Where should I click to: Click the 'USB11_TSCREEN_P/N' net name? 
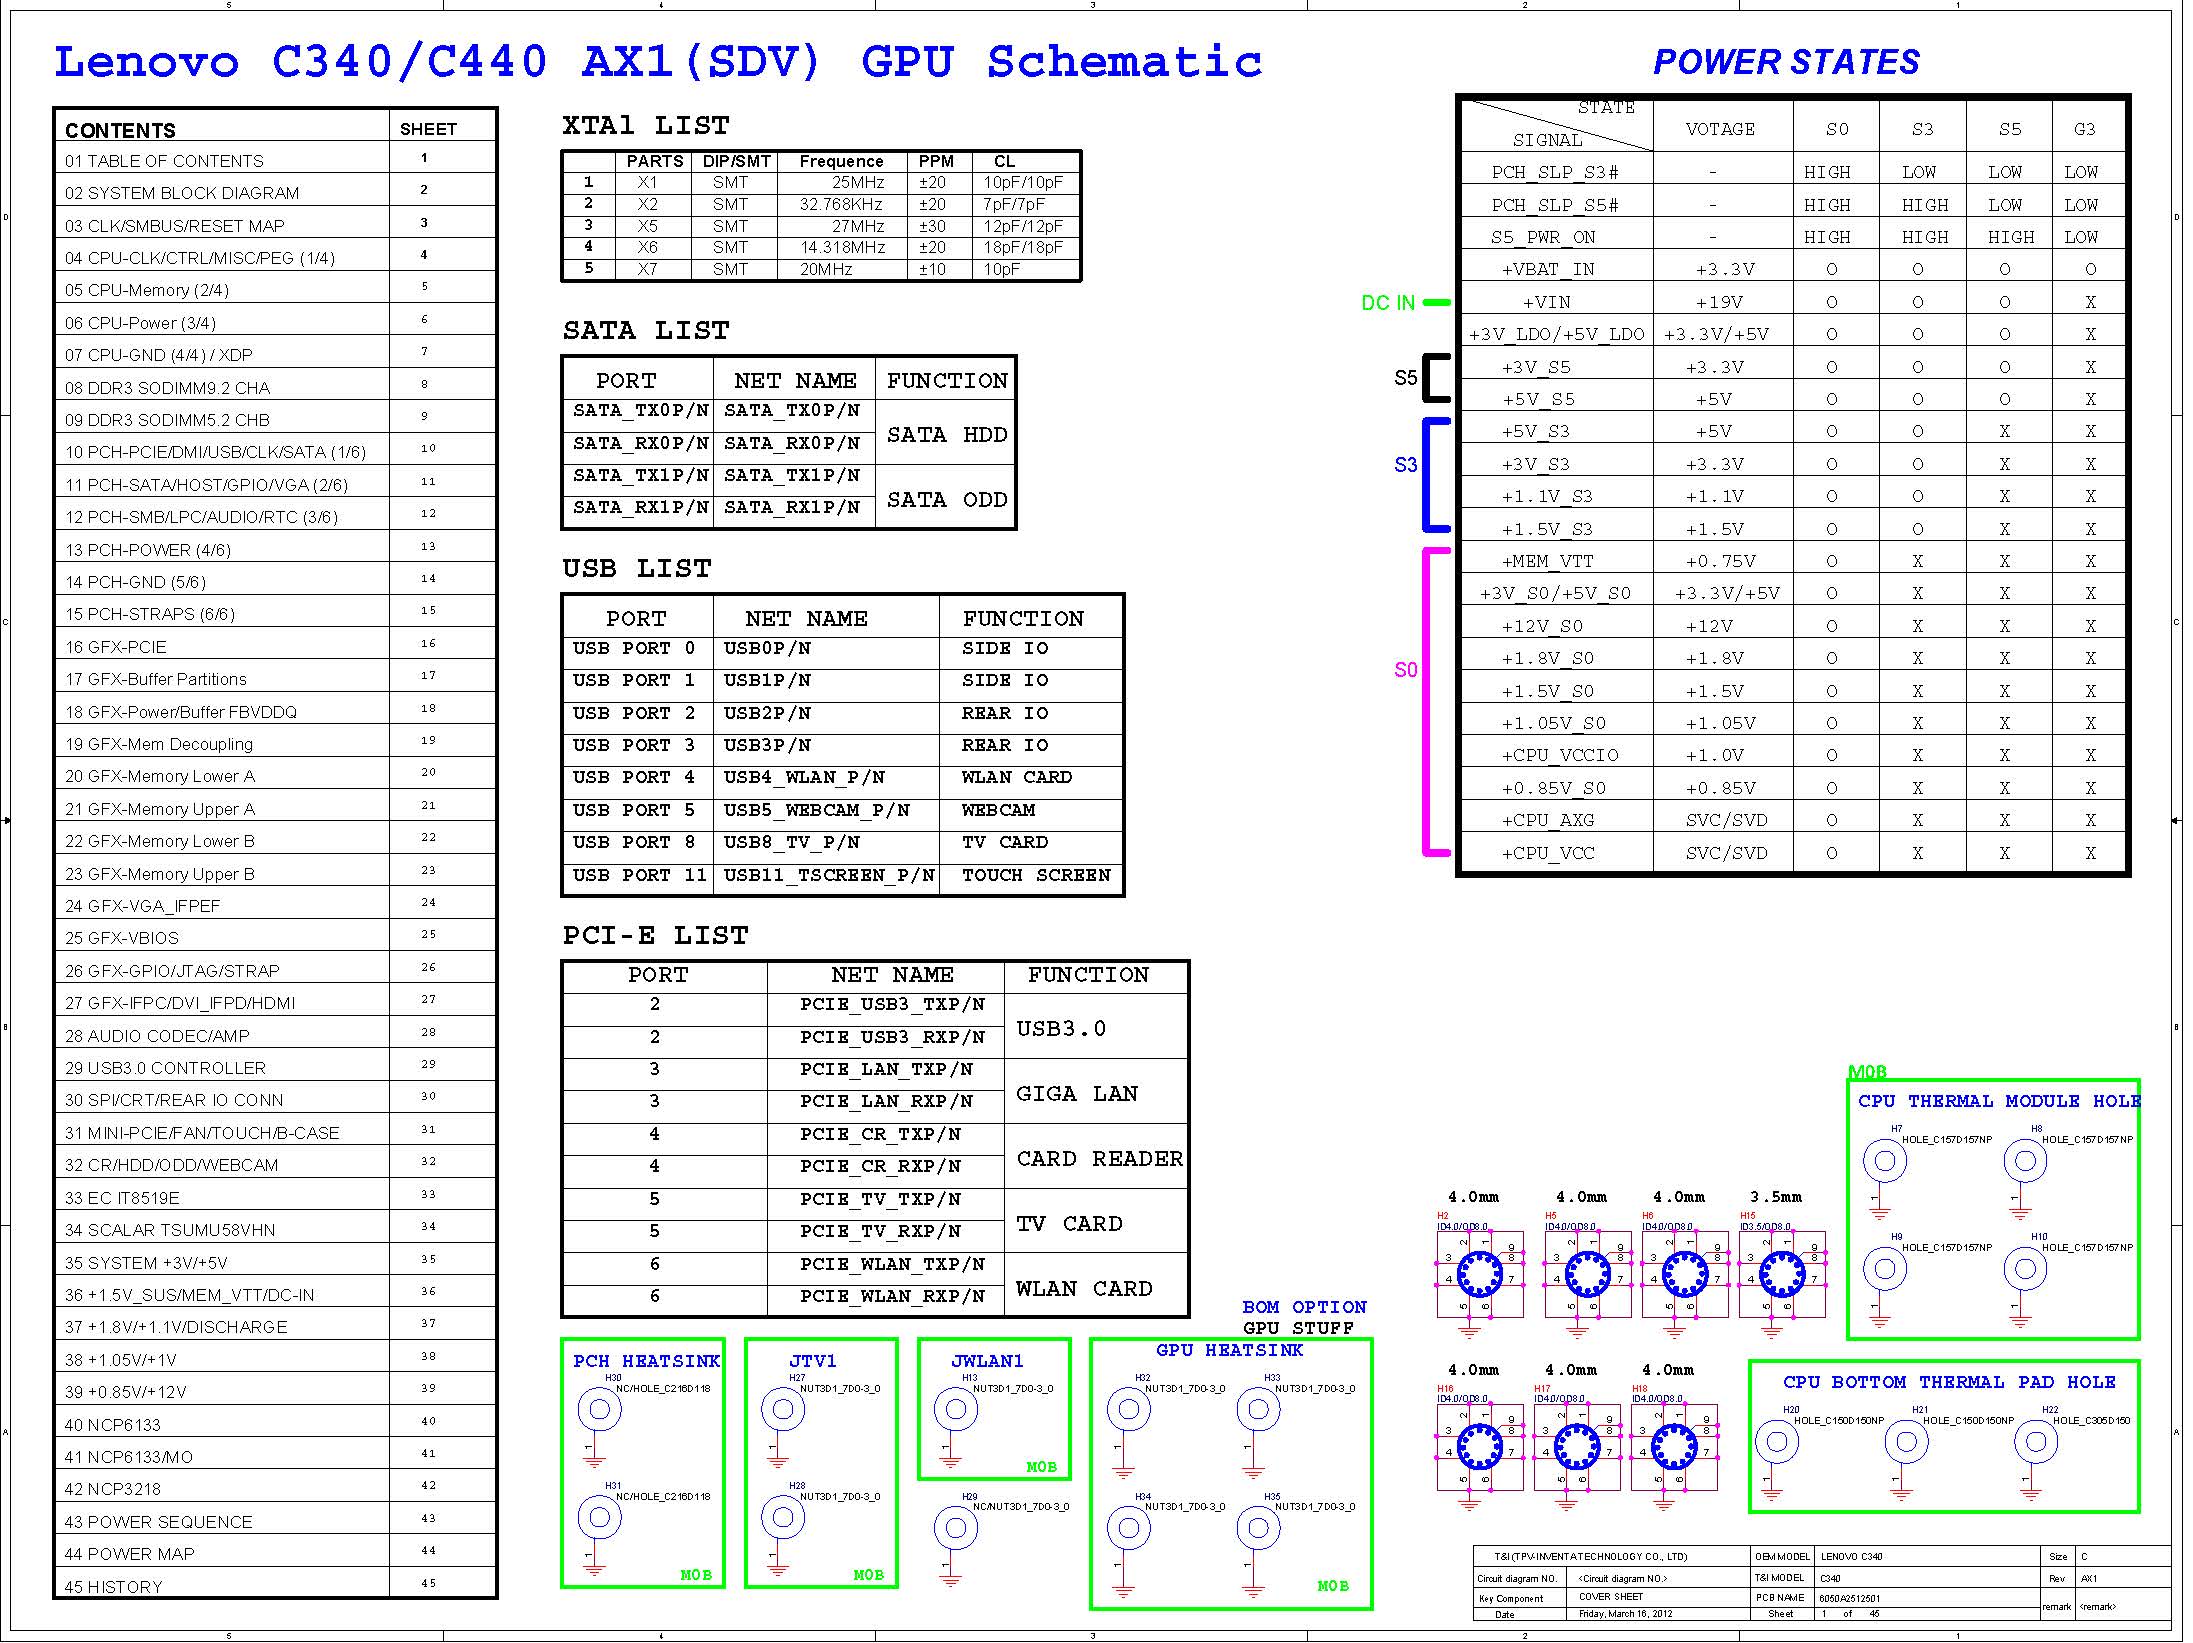pyautogui.click(x=829, y=875)
